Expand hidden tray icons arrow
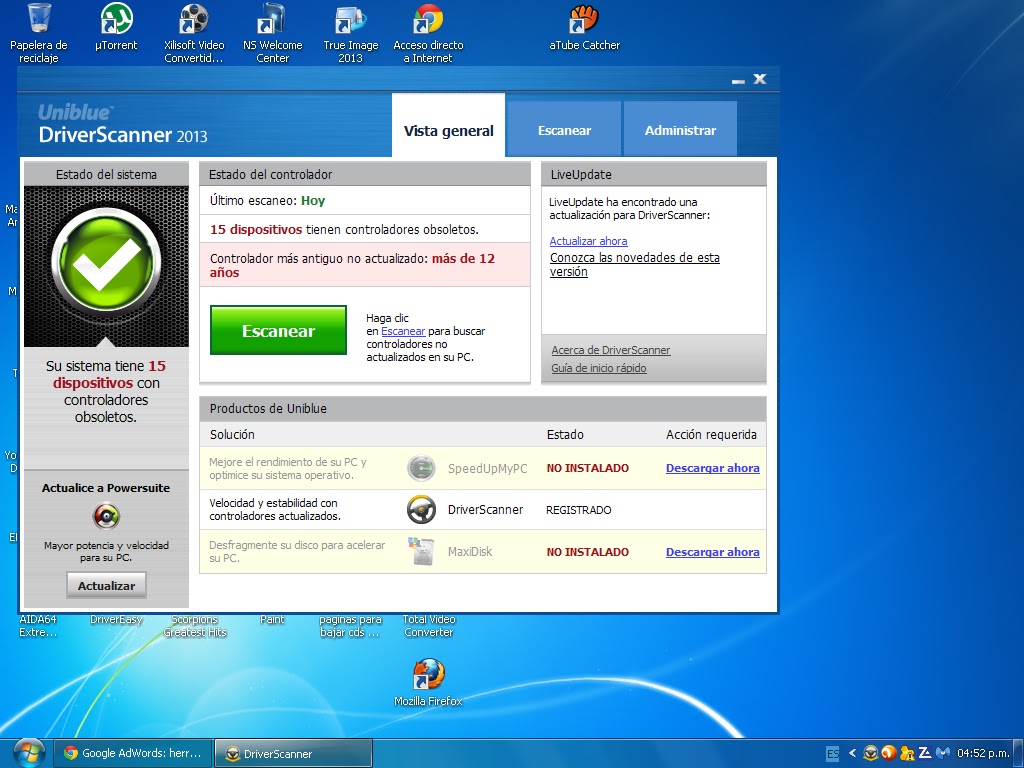This screenshot has width=1024, height=768. pyautogui.click(x=852, y=753)
